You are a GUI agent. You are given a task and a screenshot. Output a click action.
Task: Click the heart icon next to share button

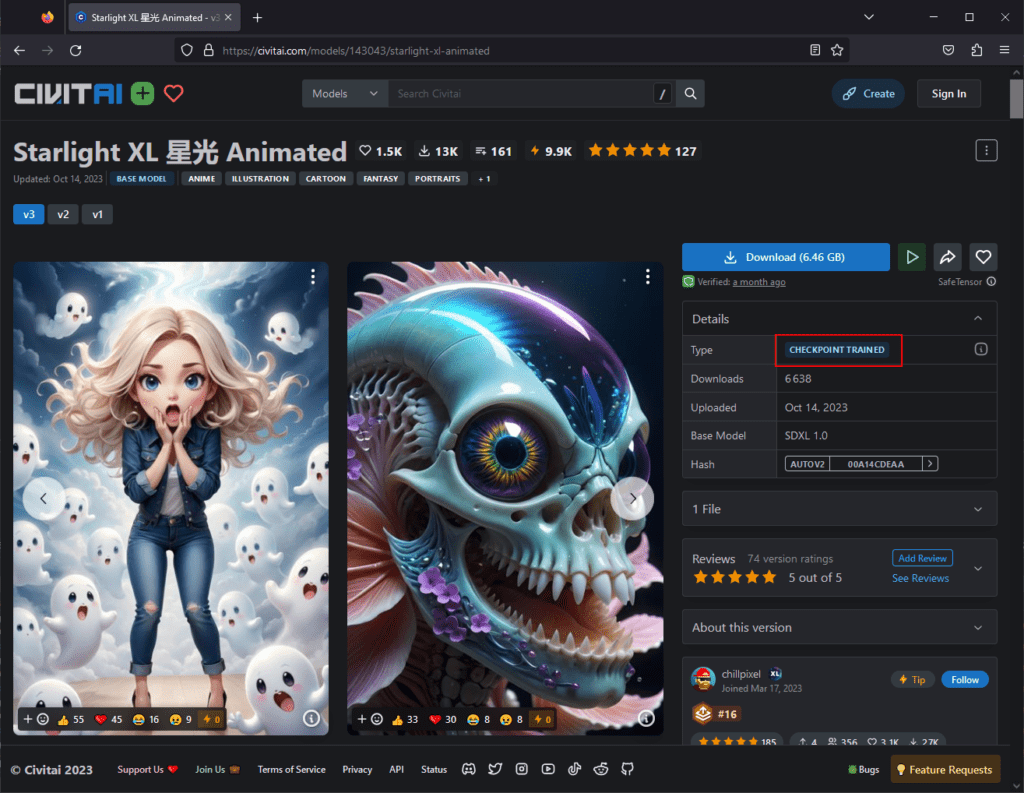984,257
